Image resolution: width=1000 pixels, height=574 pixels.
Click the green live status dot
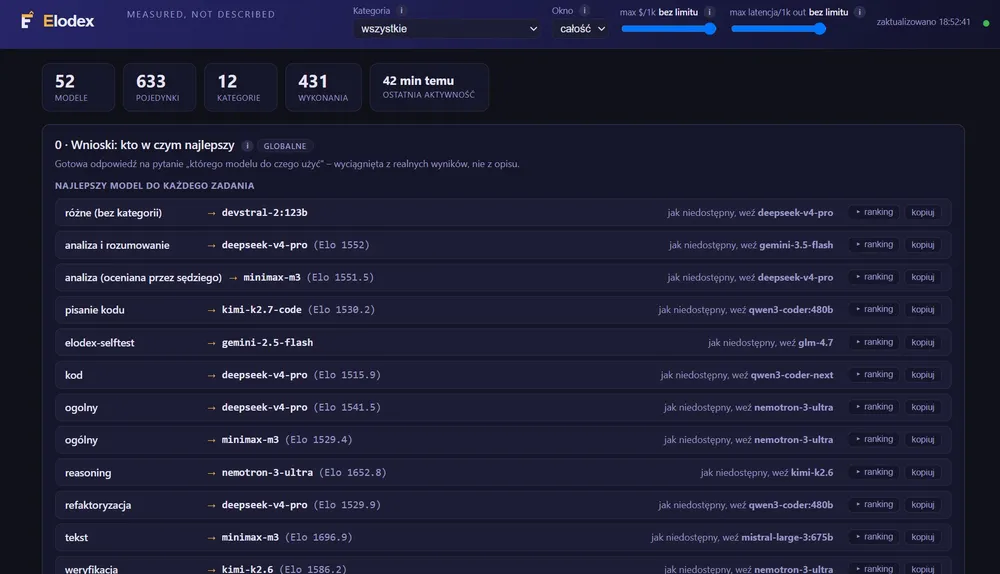[986, 23]
